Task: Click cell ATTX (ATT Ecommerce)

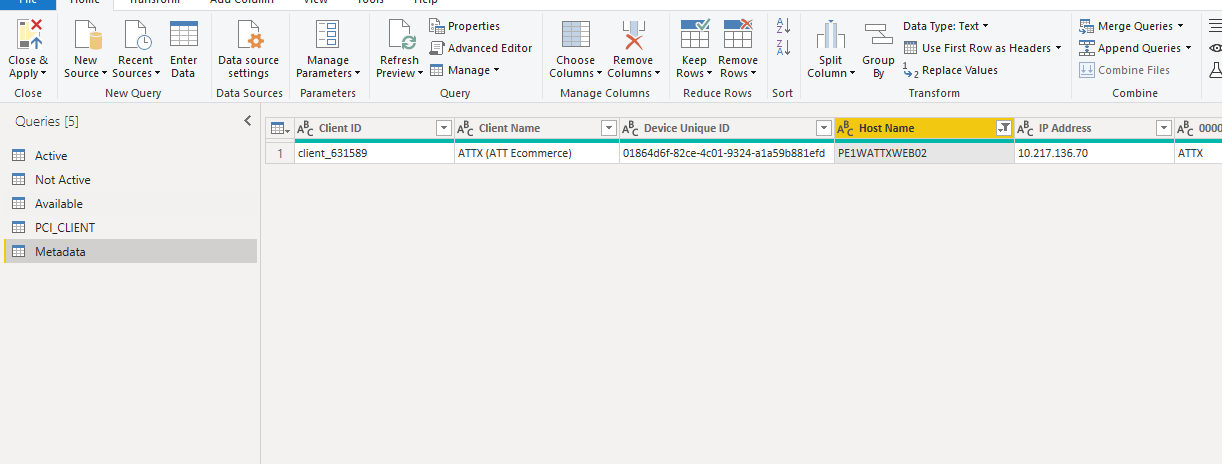Action: tap(536, 153)
